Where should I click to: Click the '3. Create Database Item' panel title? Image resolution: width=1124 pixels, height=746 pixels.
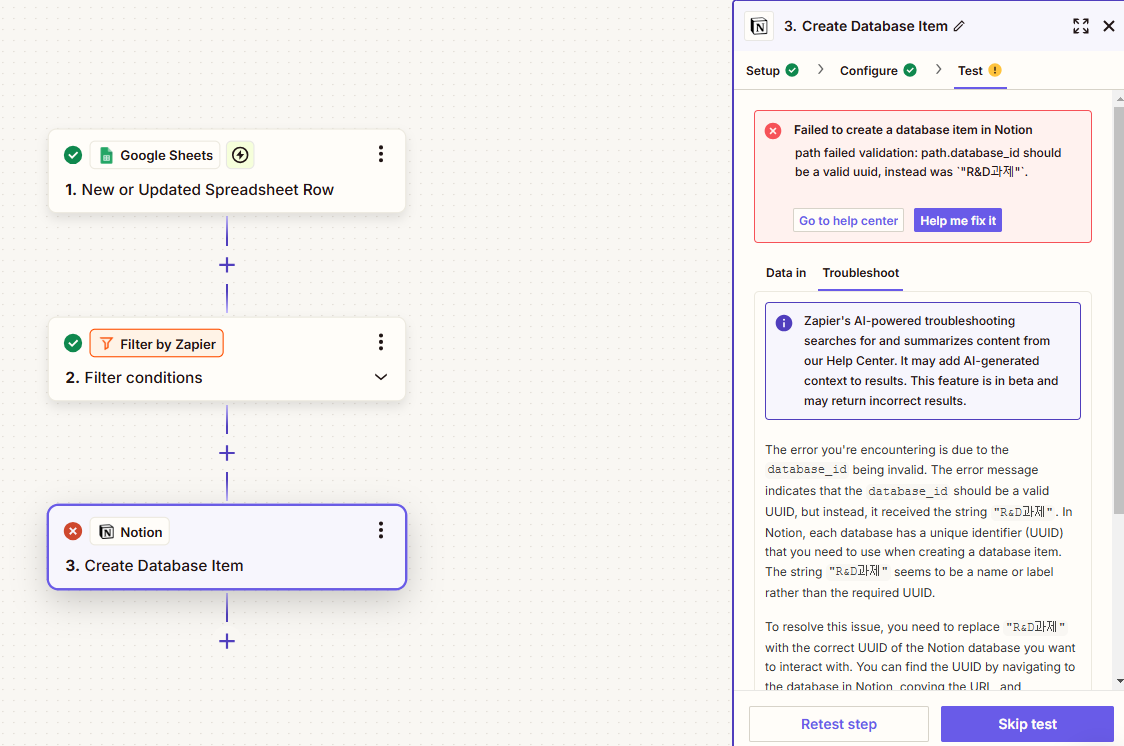[865, 27]
